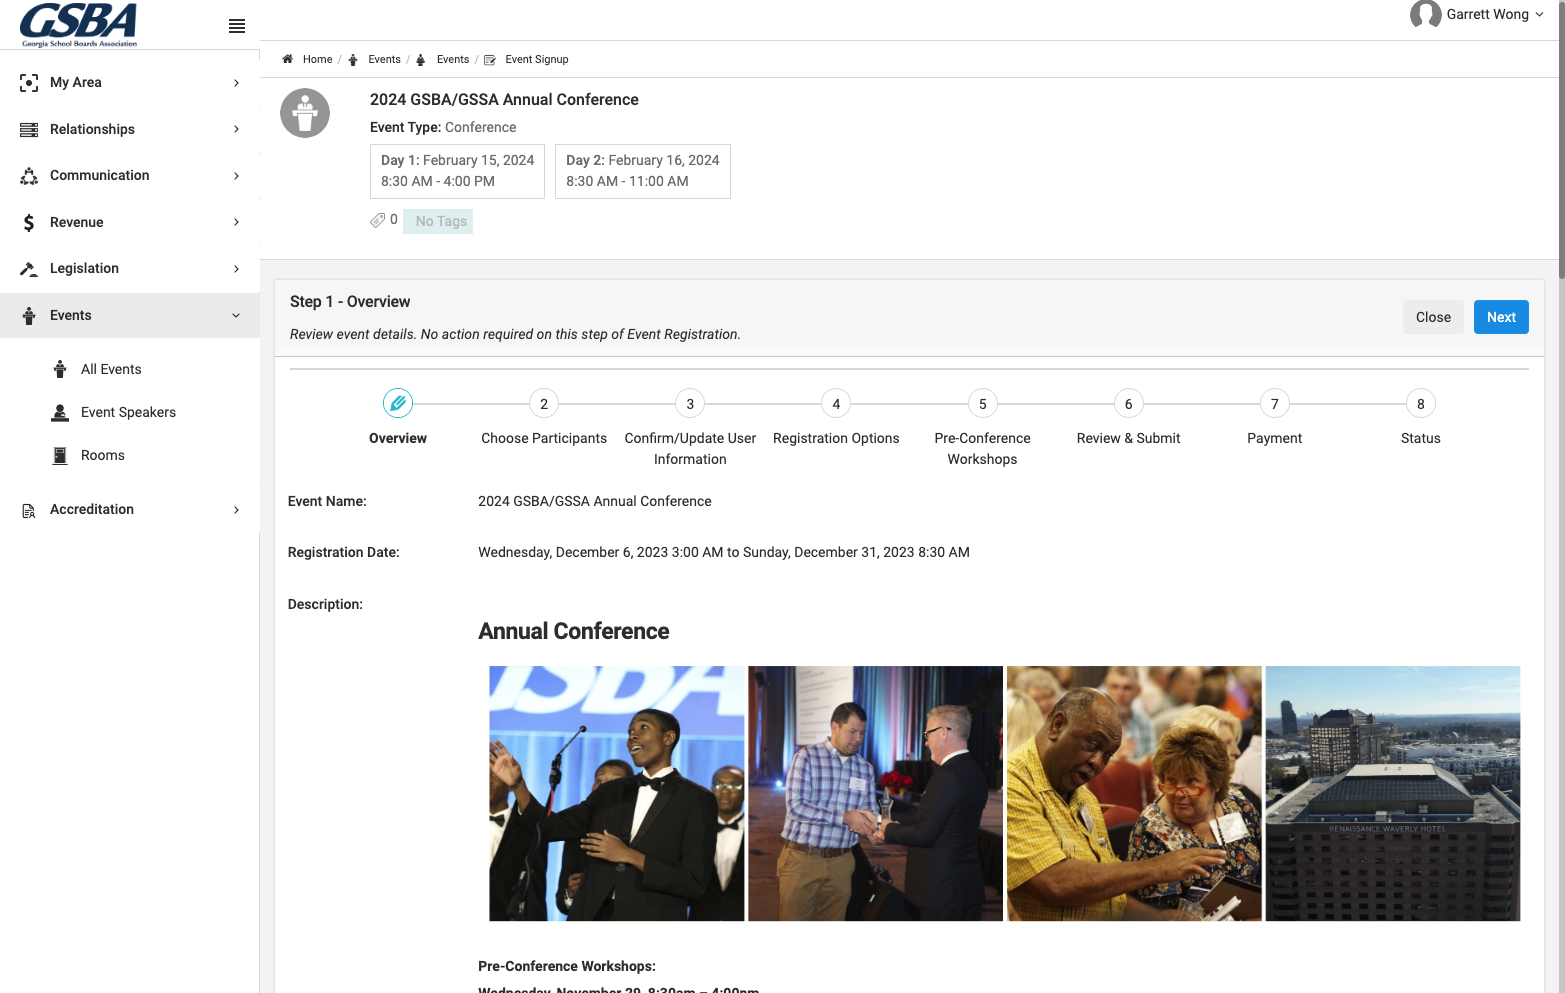Click the GSBA logo
Screen dimensions: 1565x993
coord(78,24)
